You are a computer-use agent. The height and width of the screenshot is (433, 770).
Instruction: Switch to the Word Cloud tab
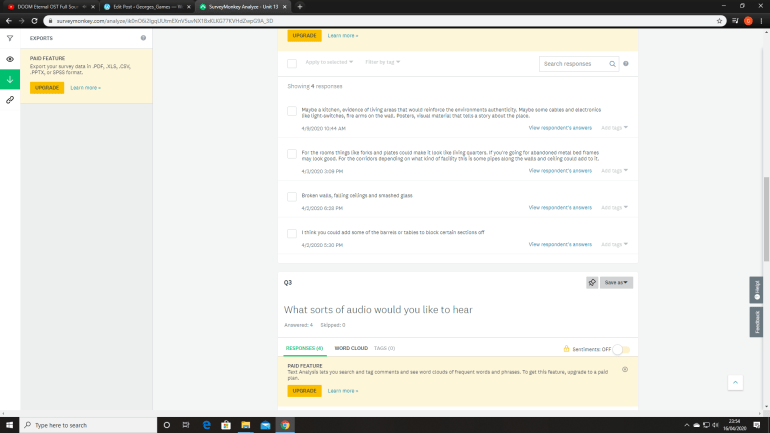351,348
